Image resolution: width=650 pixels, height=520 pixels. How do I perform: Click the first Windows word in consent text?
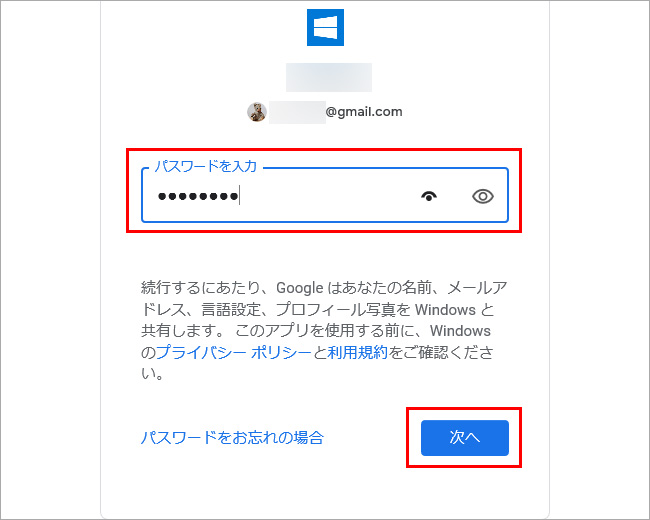point(445,309)
